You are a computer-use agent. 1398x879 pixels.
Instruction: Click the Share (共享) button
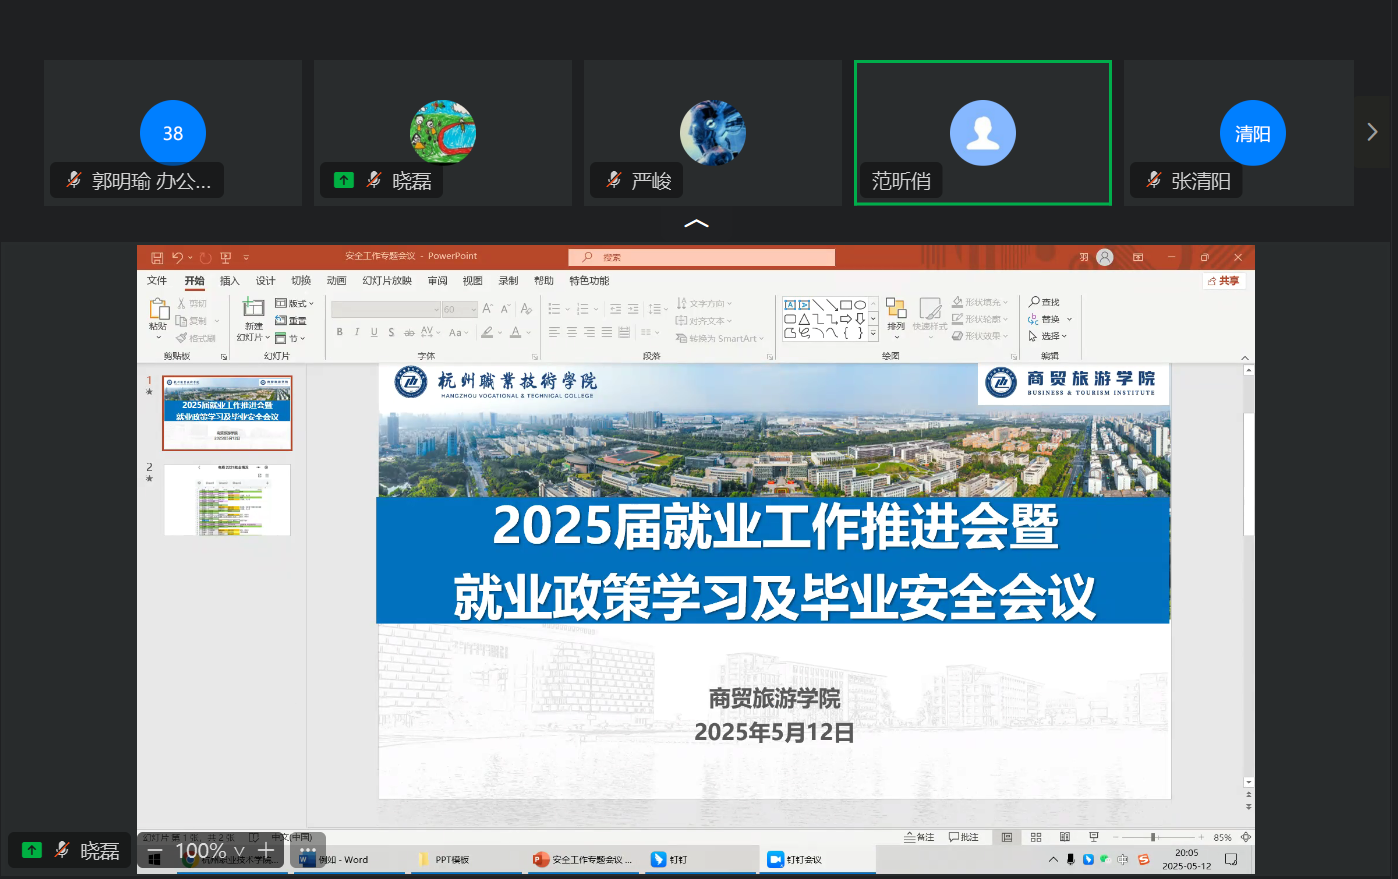(1224, 281)
